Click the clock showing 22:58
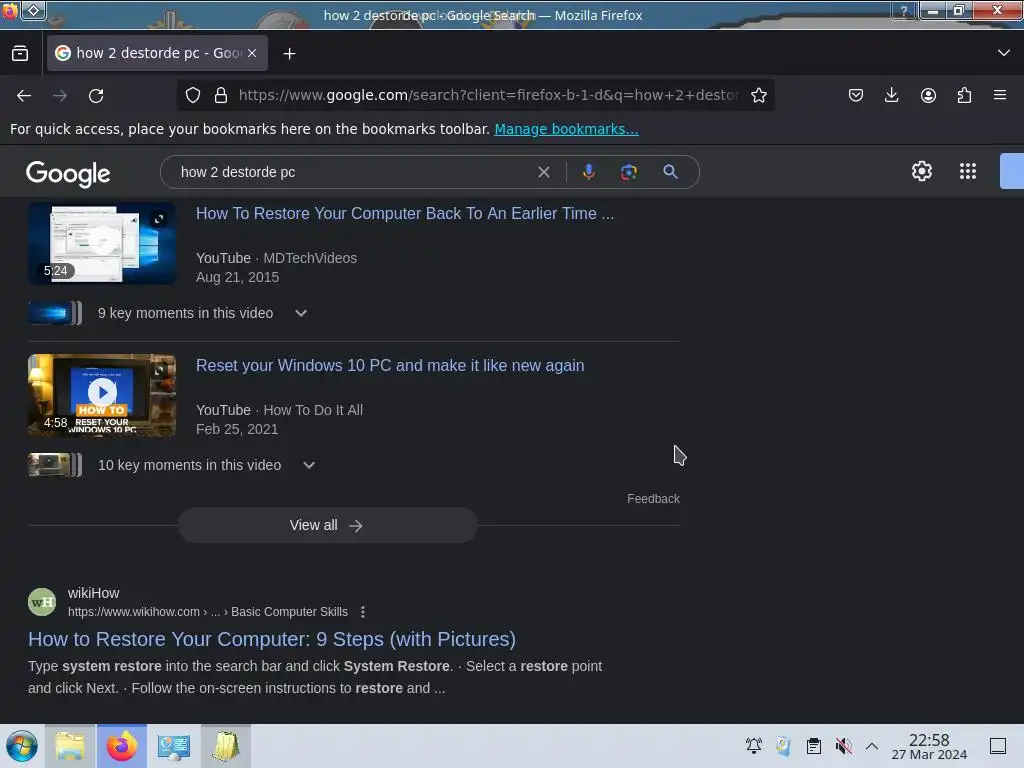 coord(929,746)
